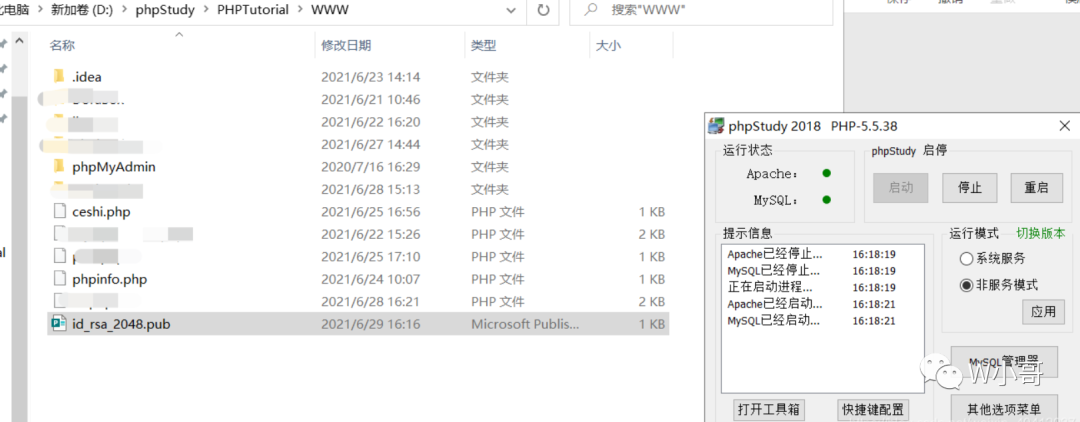Viewport: 1080px width, 422px height.
Task: Select 系统服务 run mode radio button
Action: click(966, 259)
